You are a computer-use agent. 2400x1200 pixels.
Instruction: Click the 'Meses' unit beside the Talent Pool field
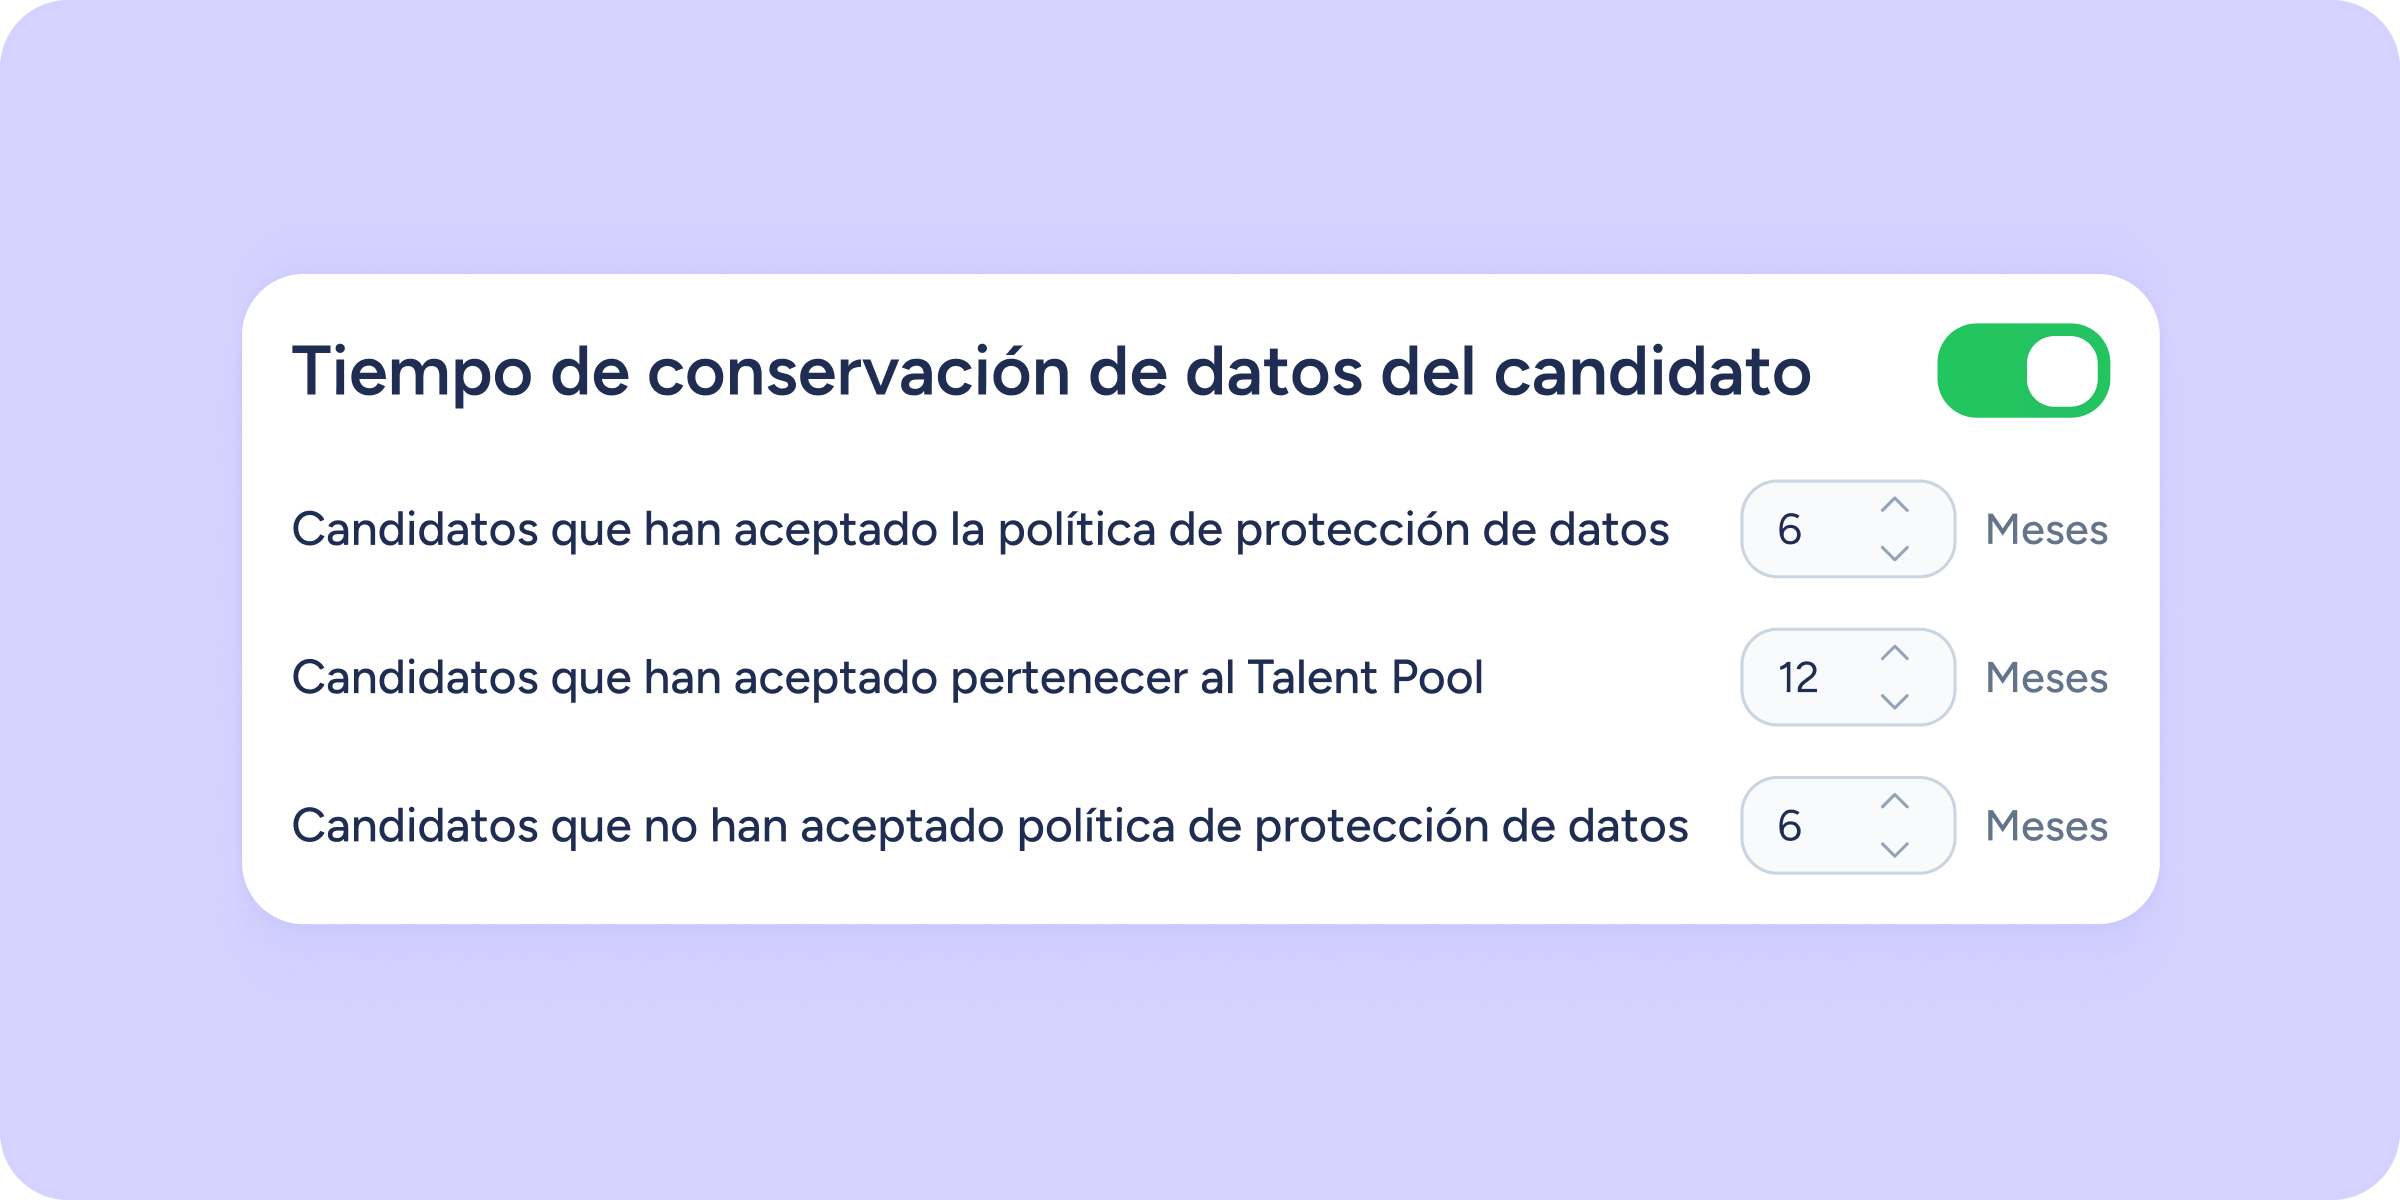2046,677
